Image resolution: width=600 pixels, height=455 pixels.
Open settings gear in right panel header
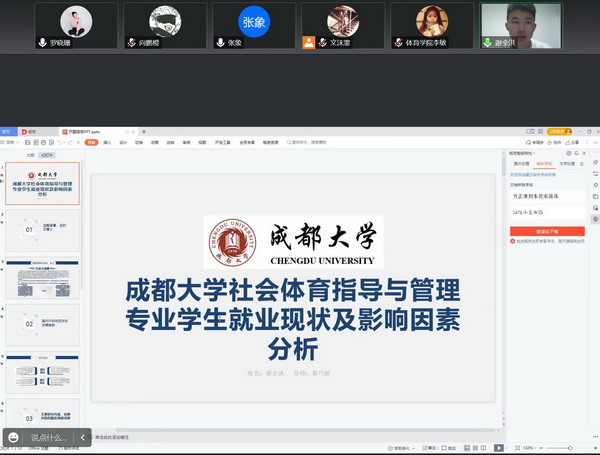[569, 153]
